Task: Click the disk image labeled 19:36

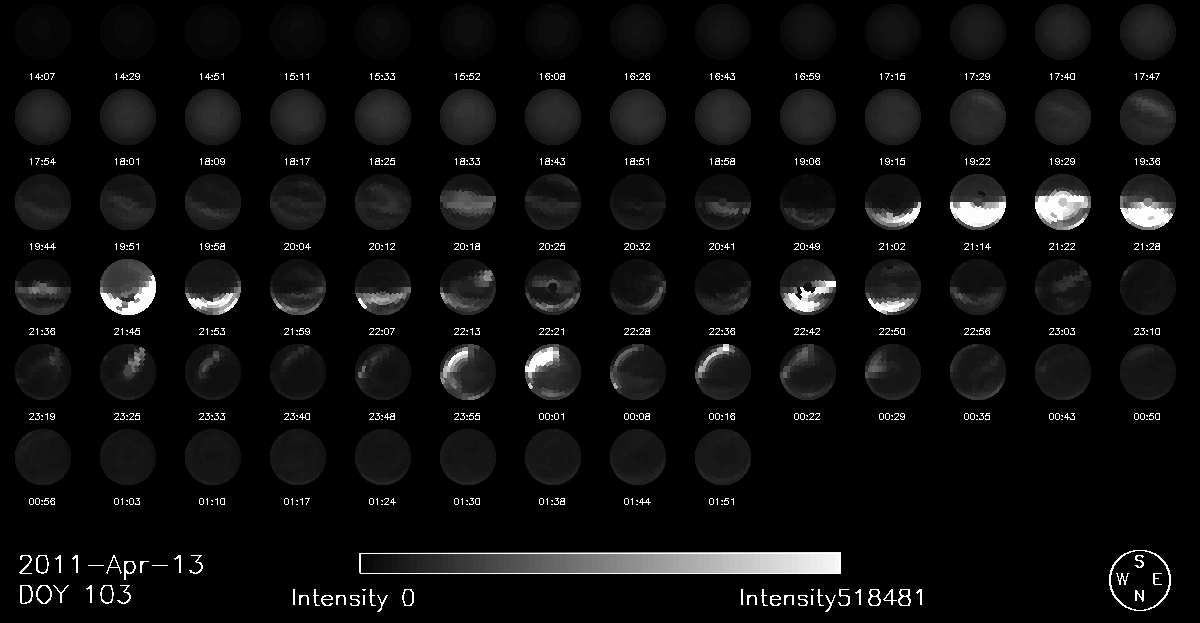Action: coord(1148,116)
